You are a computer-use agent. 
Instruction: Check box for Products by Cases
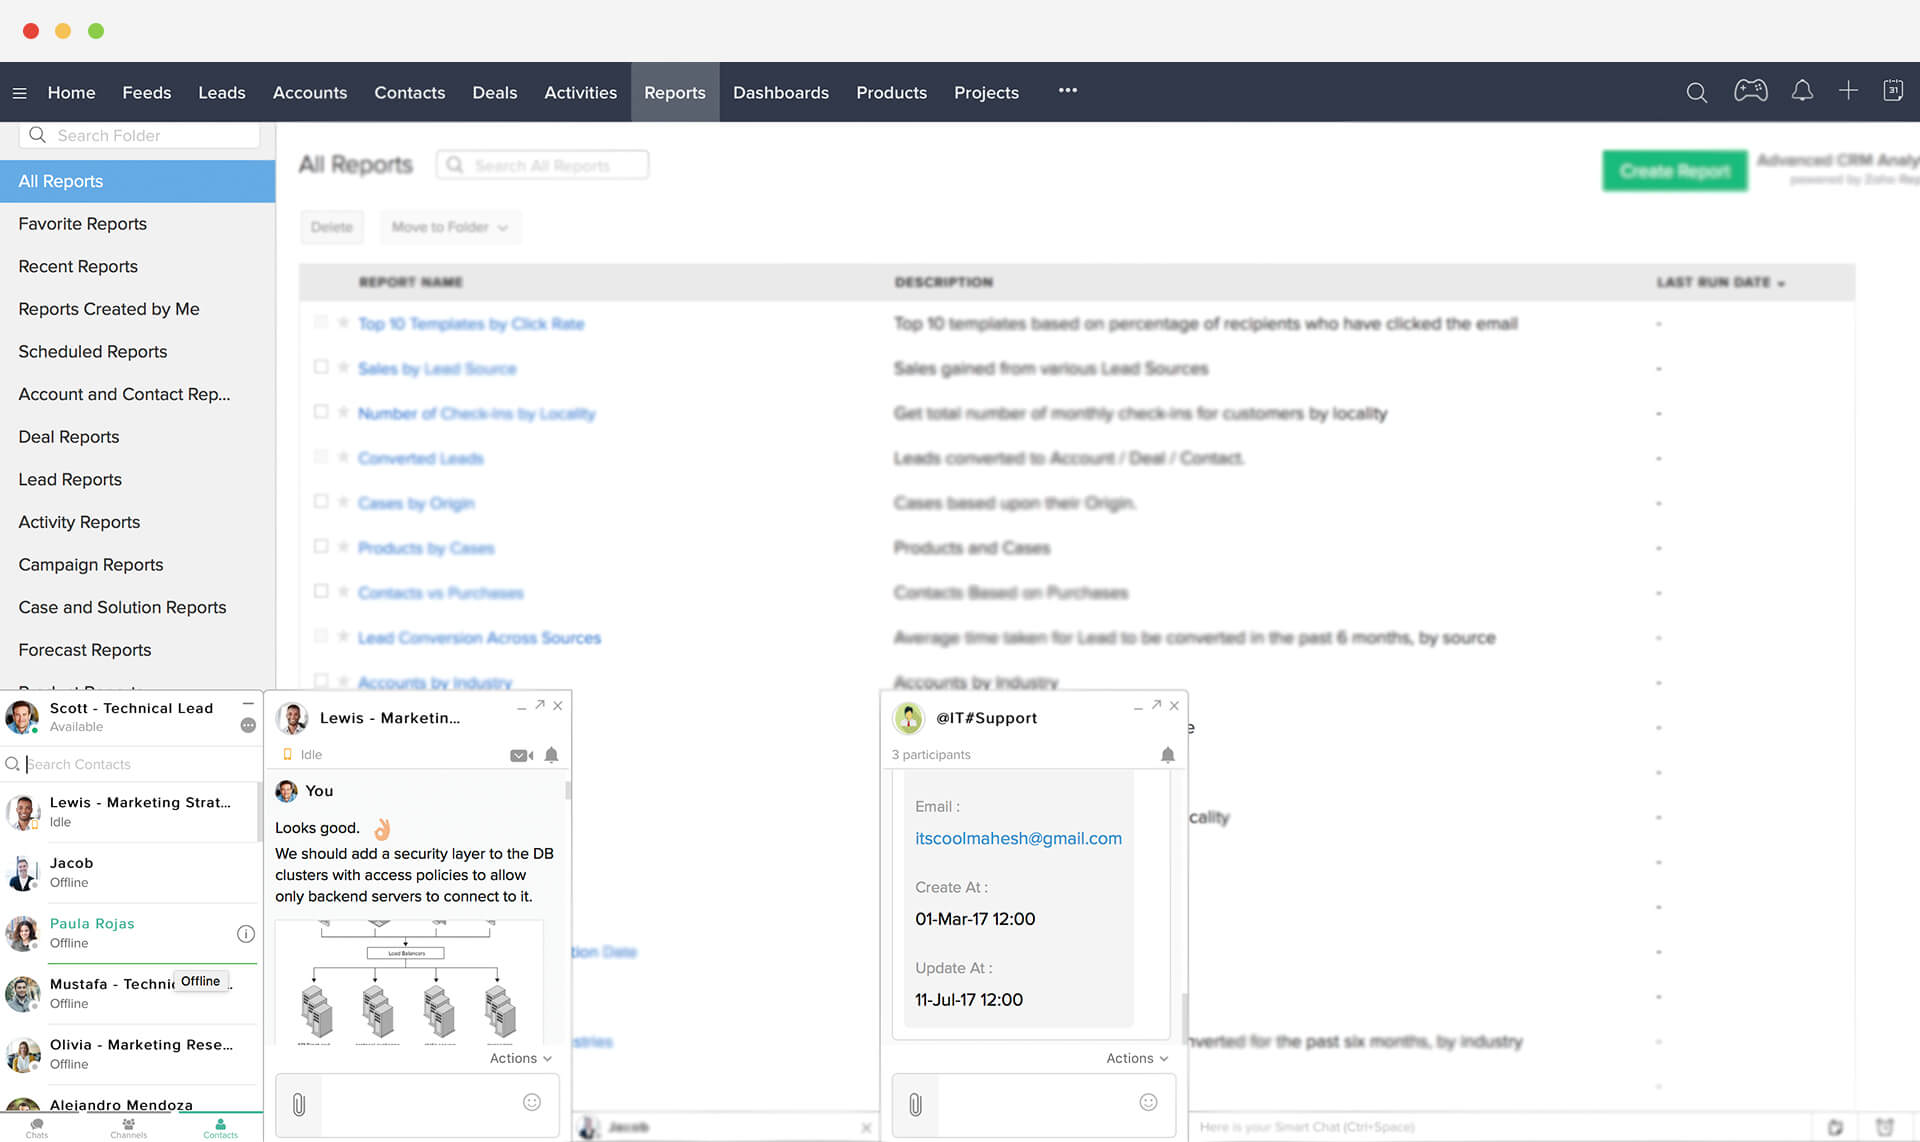(x=321, y=546)
